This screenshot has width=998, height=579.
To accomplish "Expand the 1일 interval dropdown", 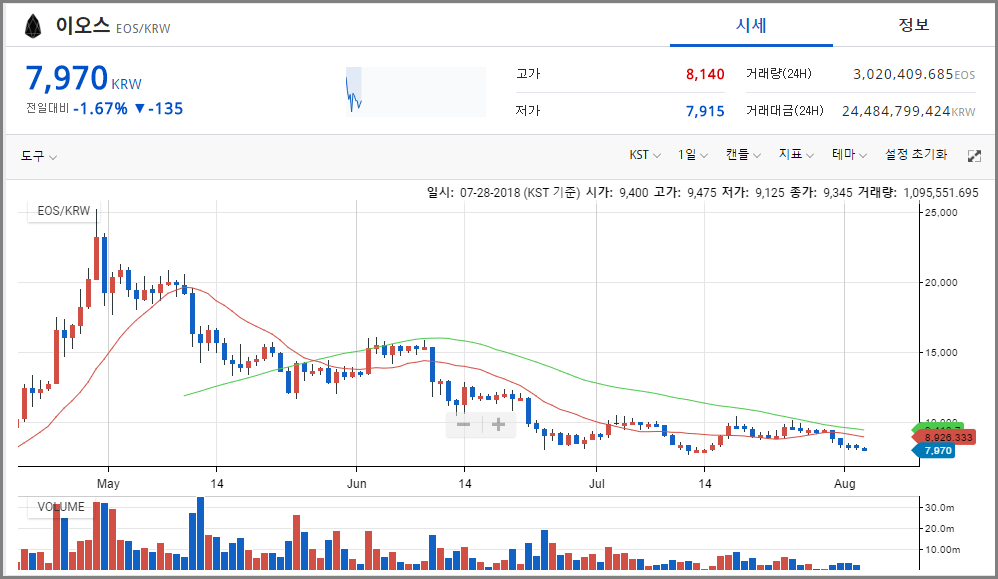I will point(693,155).
